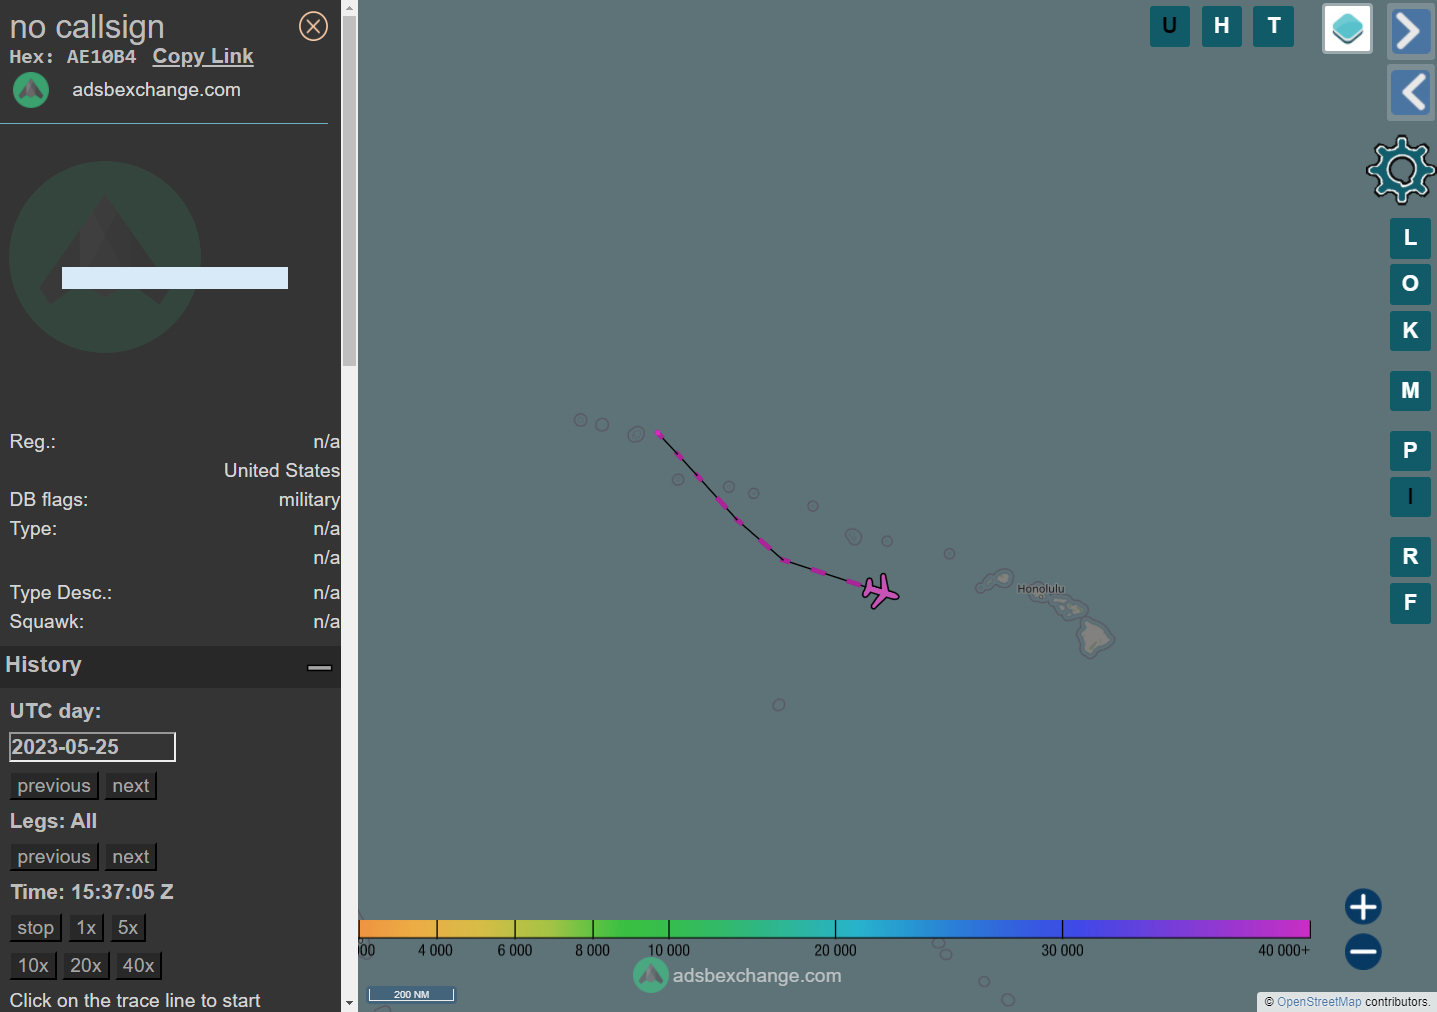Toggle the F map button
Screen dimensions: 1437x1012
tap(1410, 603)
